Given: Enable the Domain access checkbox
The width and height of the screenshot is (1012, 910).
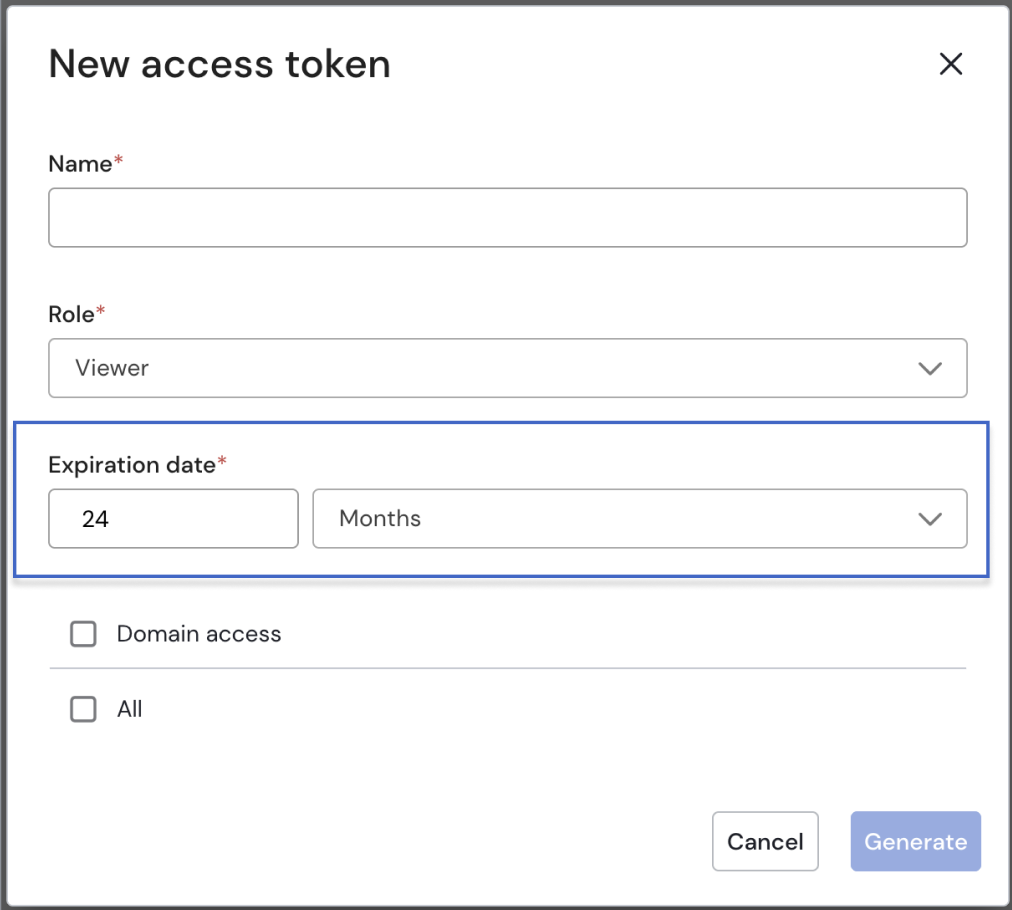Looking at the screenshot, I should coord(84,634).
